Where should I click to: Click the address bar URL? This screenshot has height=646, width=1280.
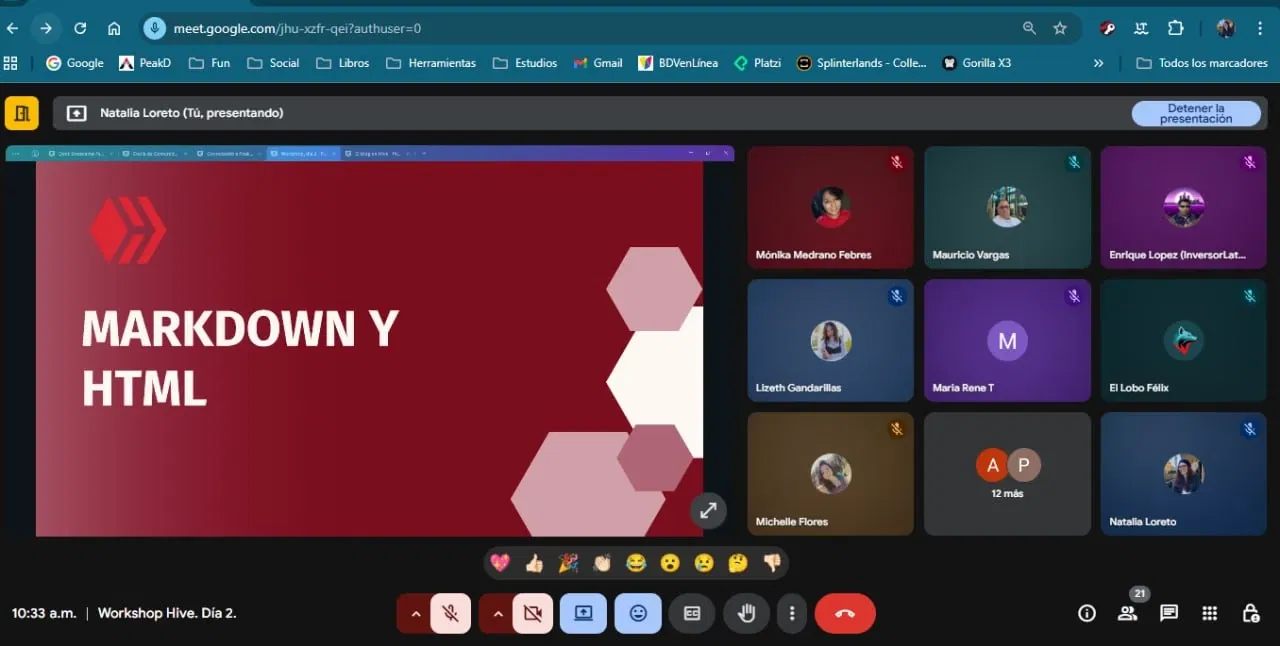(x=297, y=29)
